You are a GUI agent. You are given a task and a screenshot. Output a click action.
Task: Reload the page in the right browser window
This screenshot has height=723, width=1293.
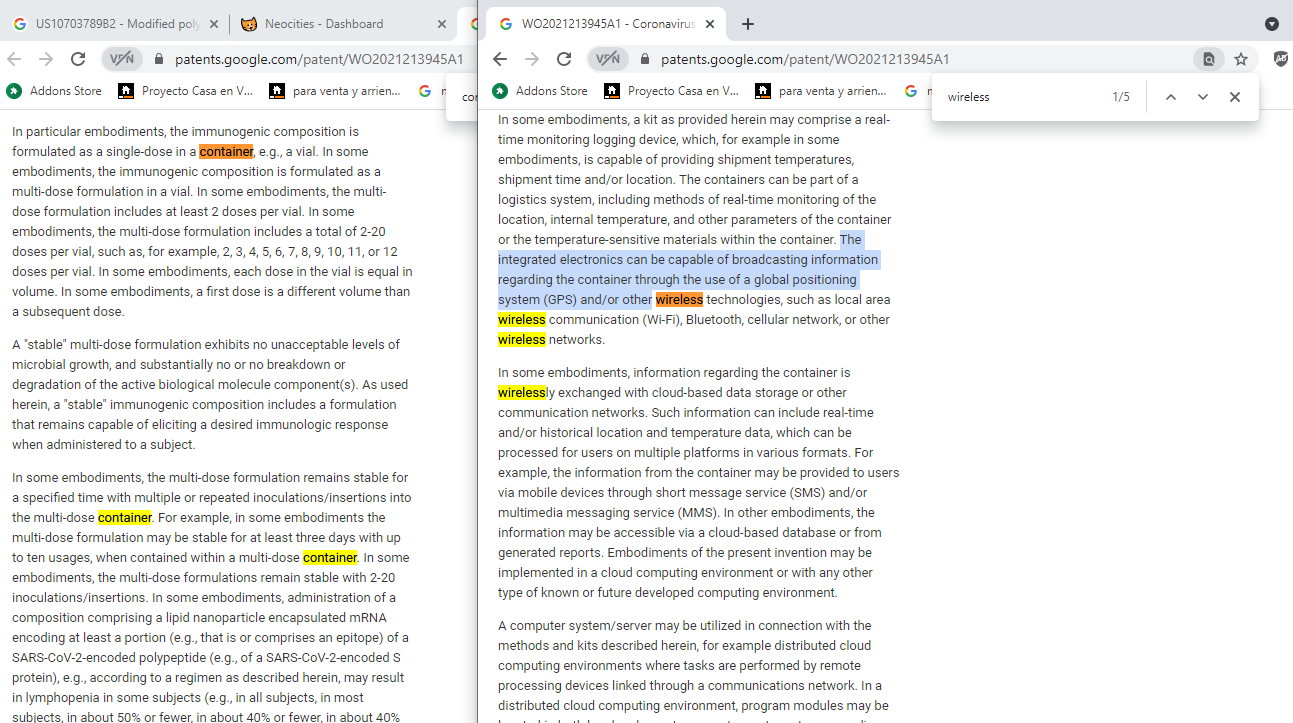tap(564, 59)
